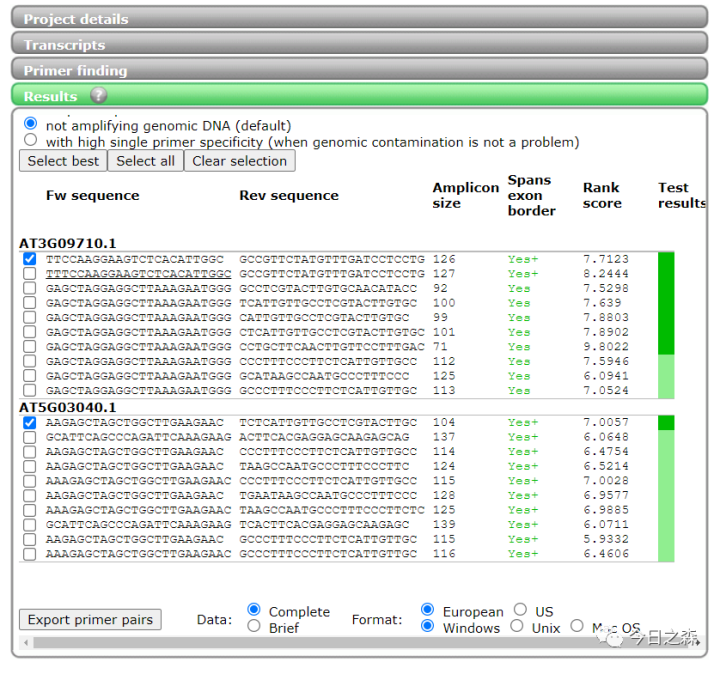The width and height of the screenshot is (728, 673).
Task: Uncheck first AT5G03040.1 primer pair checkbox
Action: 30,424
